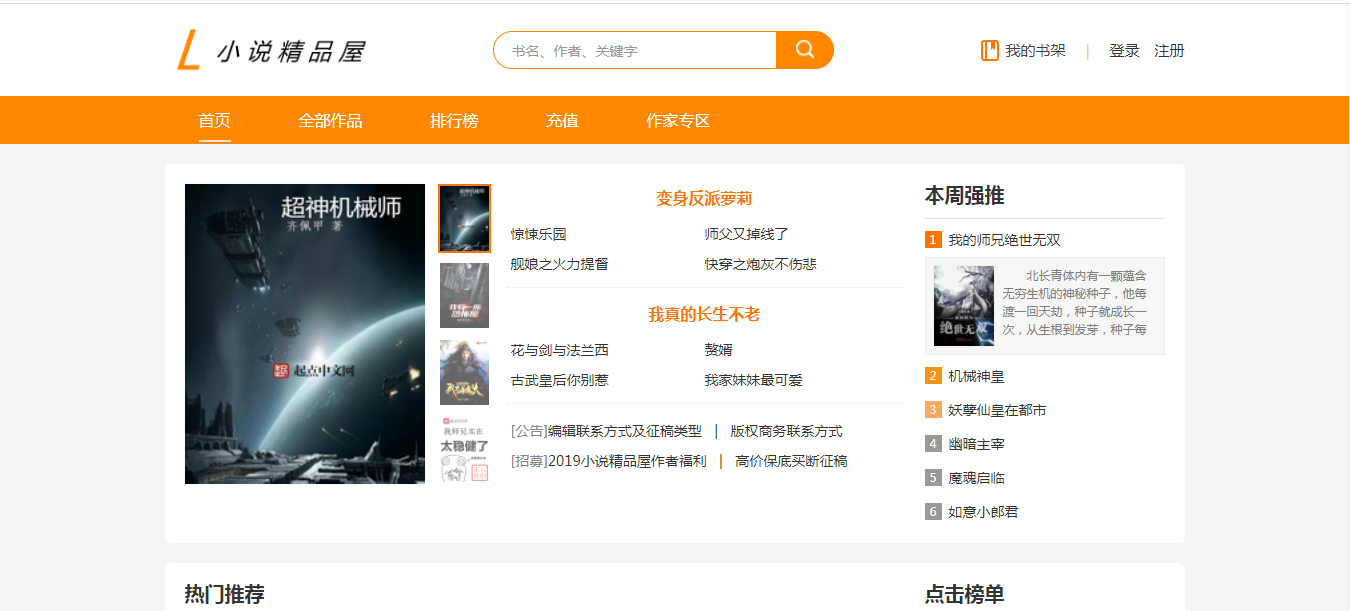The image size is (1350, 611).
Task: Open ranked item 2 机械神皇
Action: click(976, 376)
